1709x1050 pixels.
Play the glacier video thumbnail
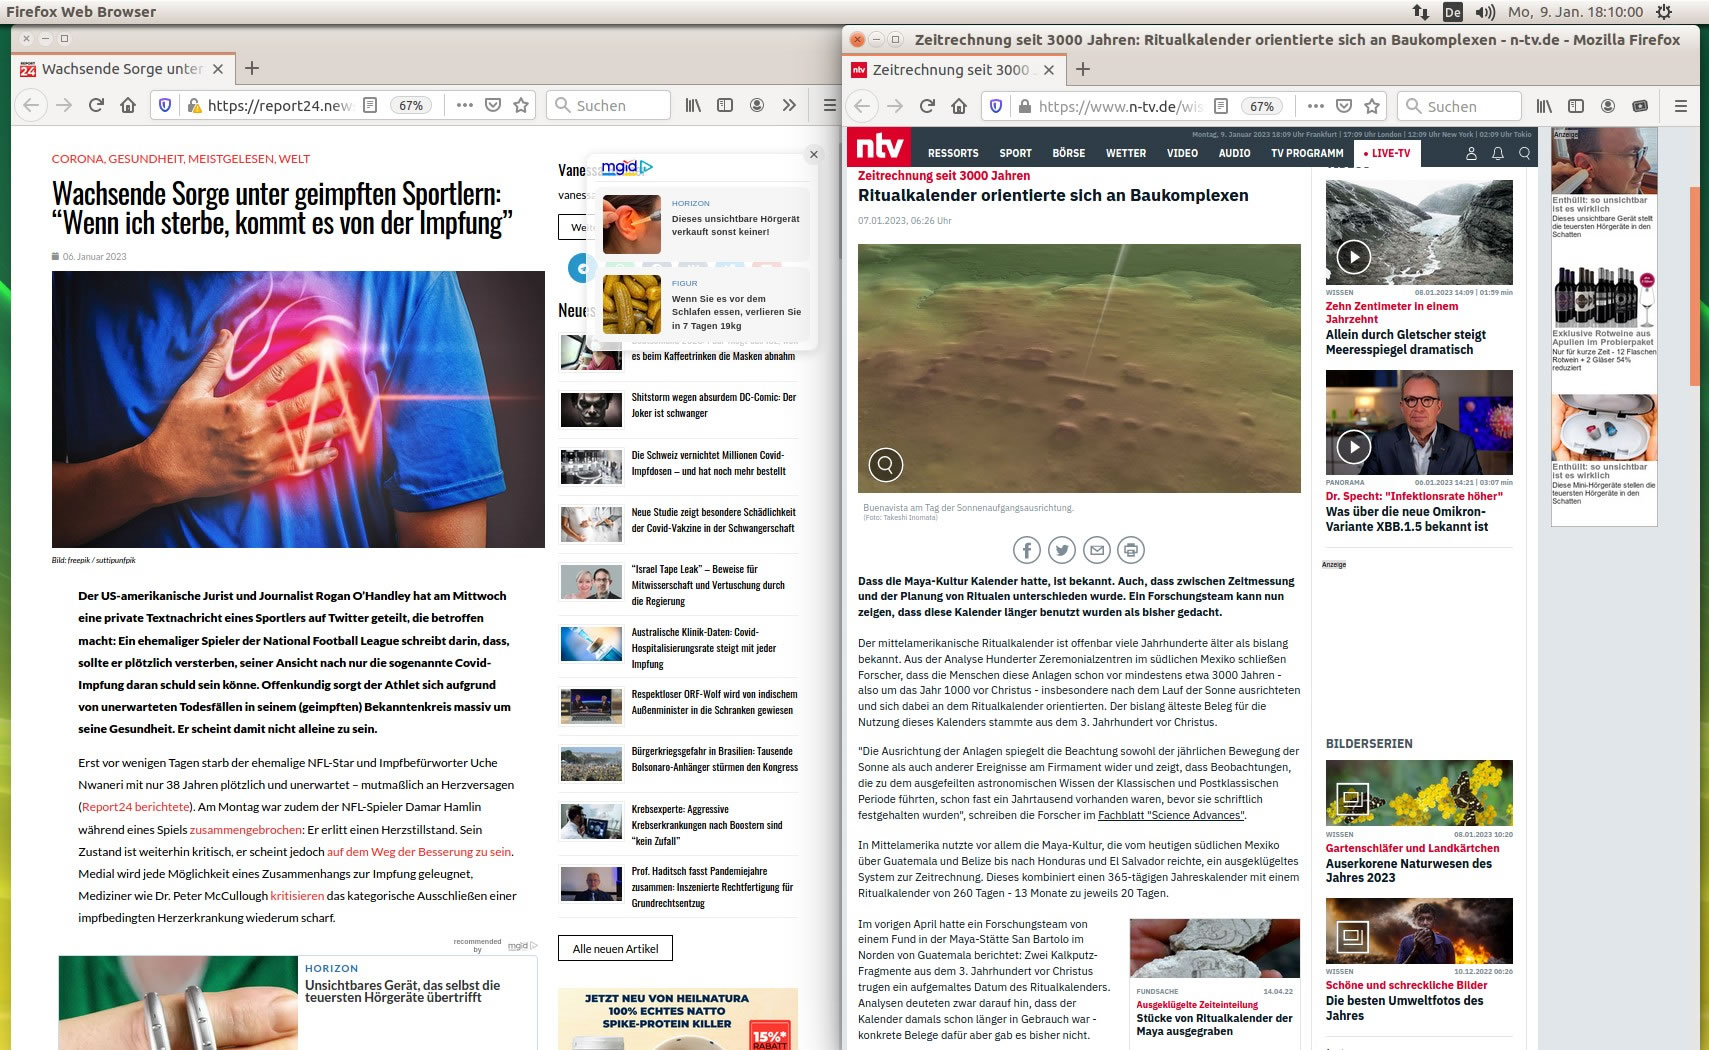click(1354, 257)
